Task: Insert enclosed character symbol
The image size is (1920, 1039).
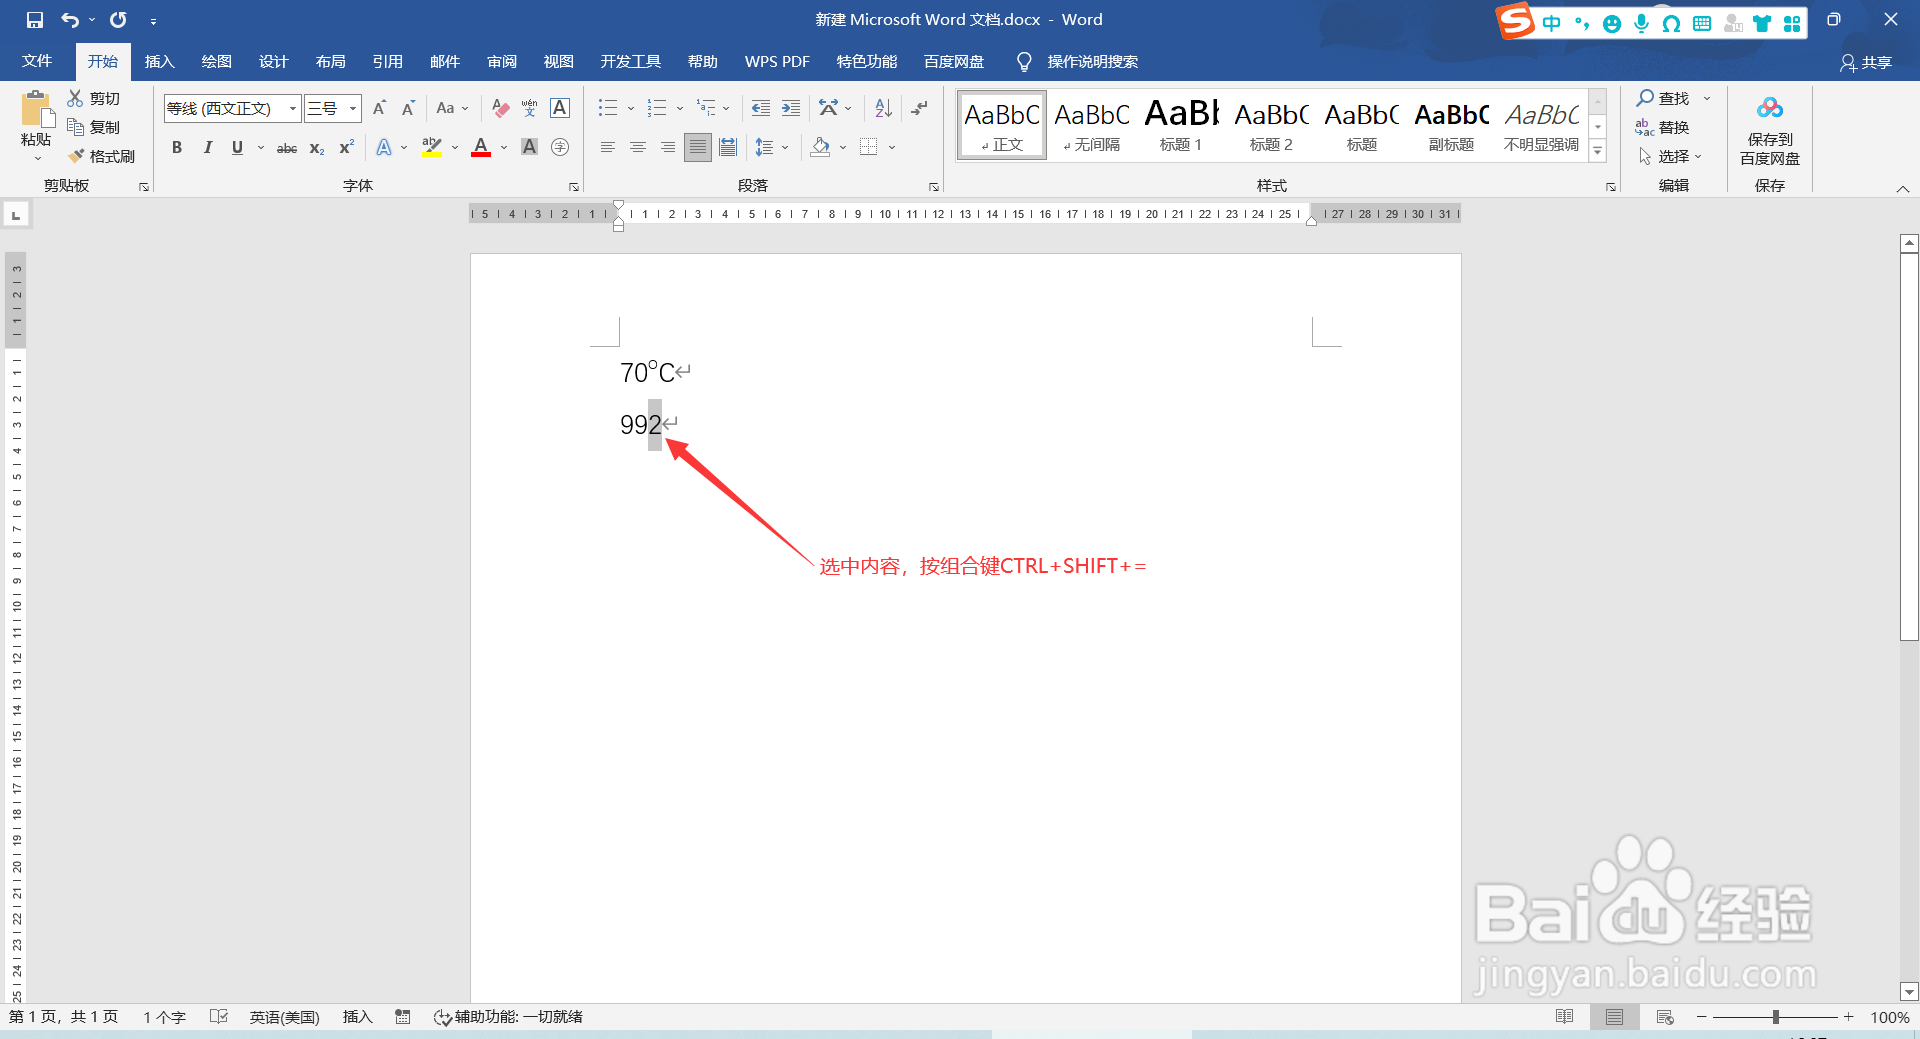Action: pos(560,147)
